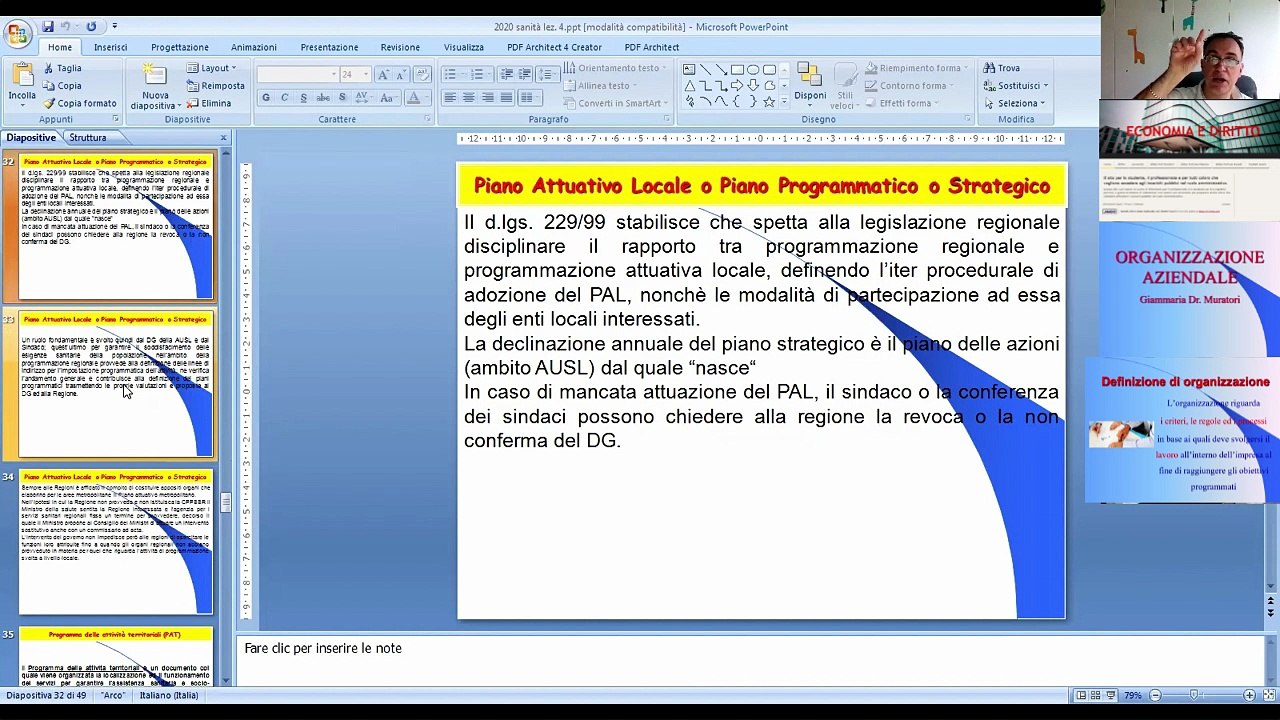Open Orientamento testo dropdown
Image resolution: width=1280 pixels, height=720 pixels.
(617, 68)
